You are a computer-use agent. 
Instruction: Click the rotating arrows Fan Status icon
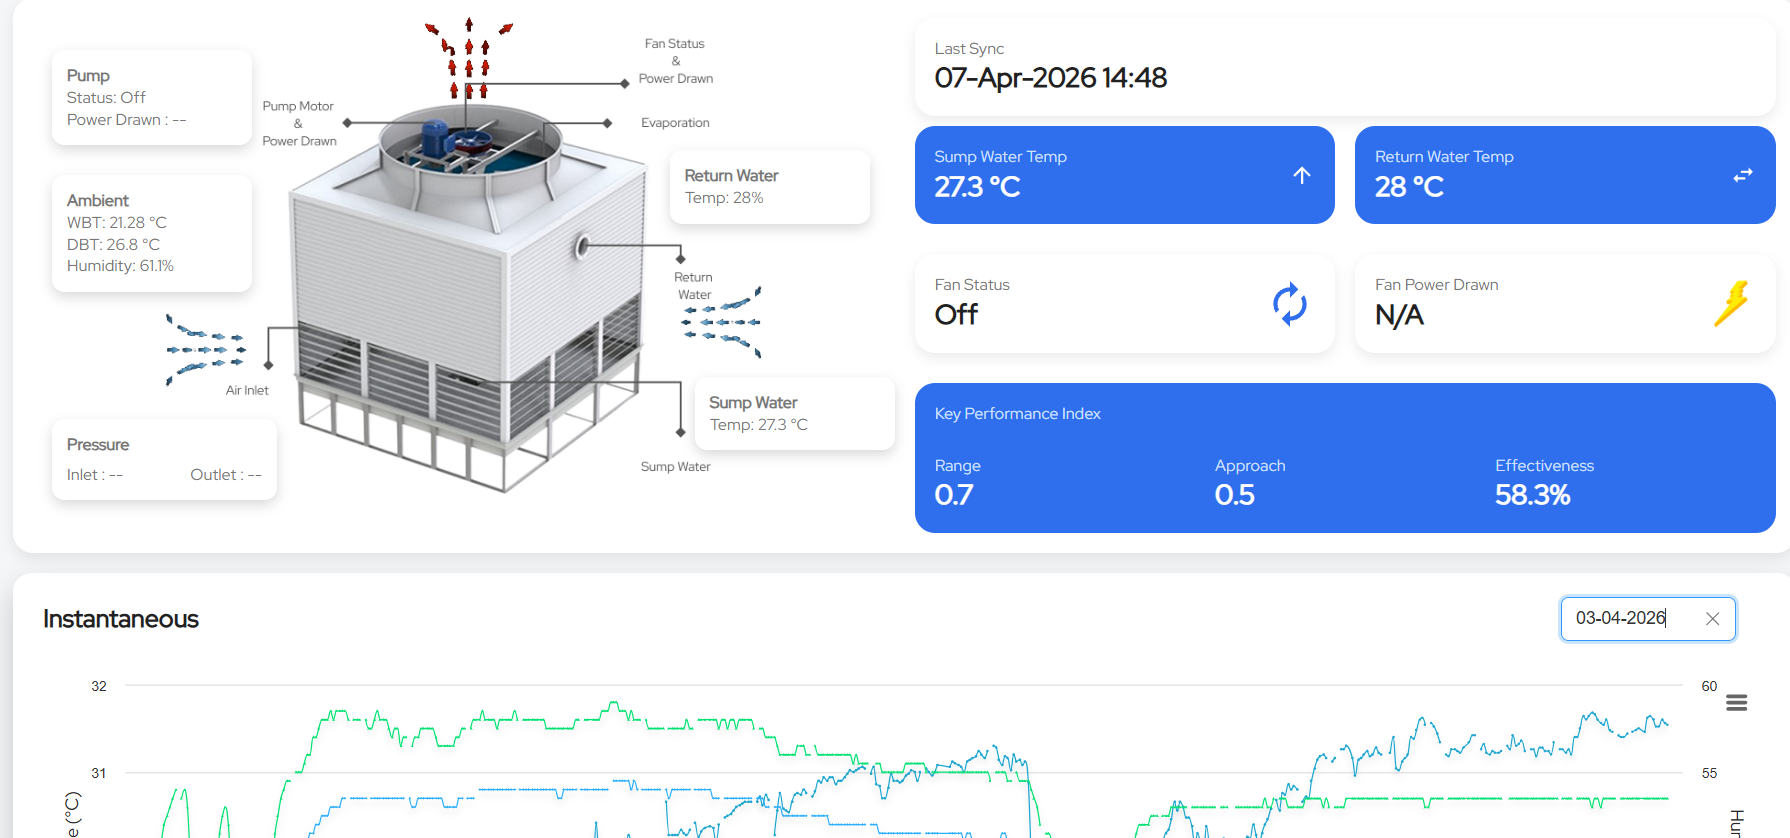click(x=1290, y=304)
